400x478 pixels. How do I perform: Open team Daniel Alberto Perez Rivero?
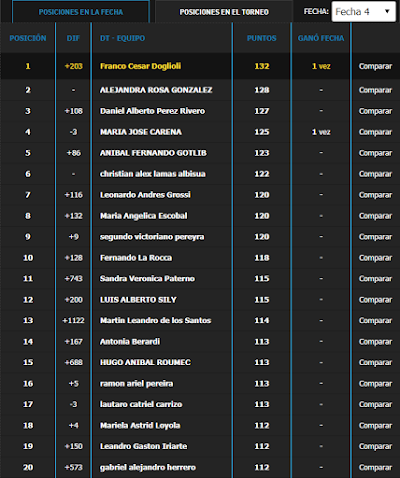pos(152,111)
